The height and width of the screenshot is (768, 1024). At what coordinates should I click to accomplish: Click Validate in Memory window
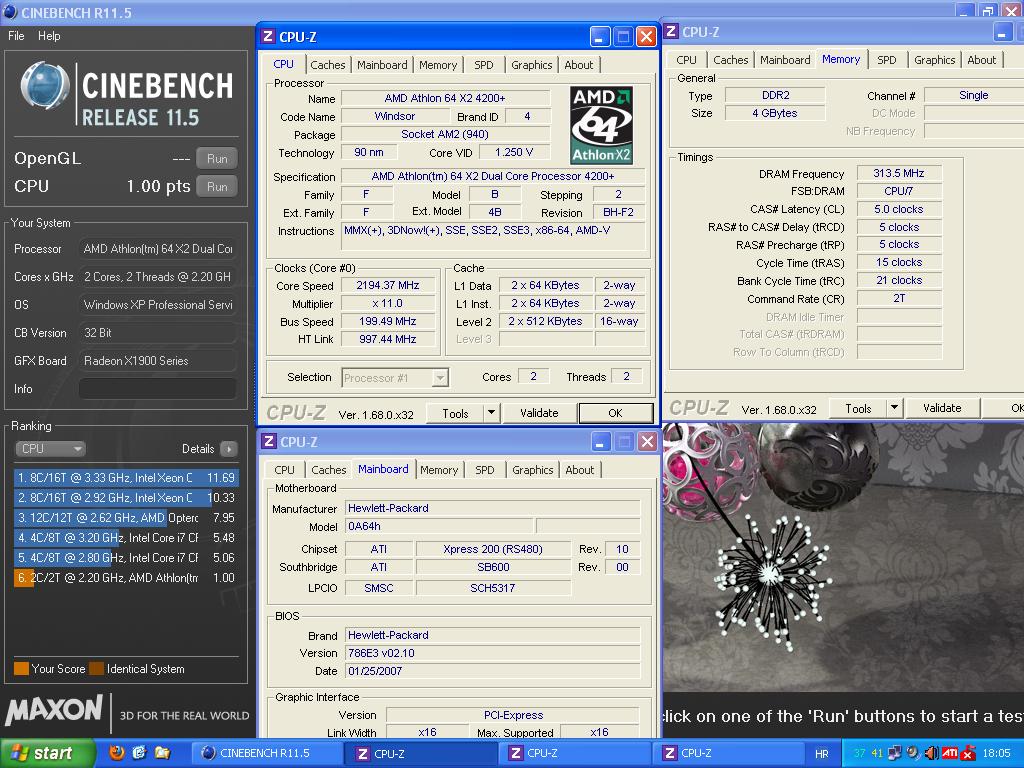pyautogui.click(x=942, y=408)
